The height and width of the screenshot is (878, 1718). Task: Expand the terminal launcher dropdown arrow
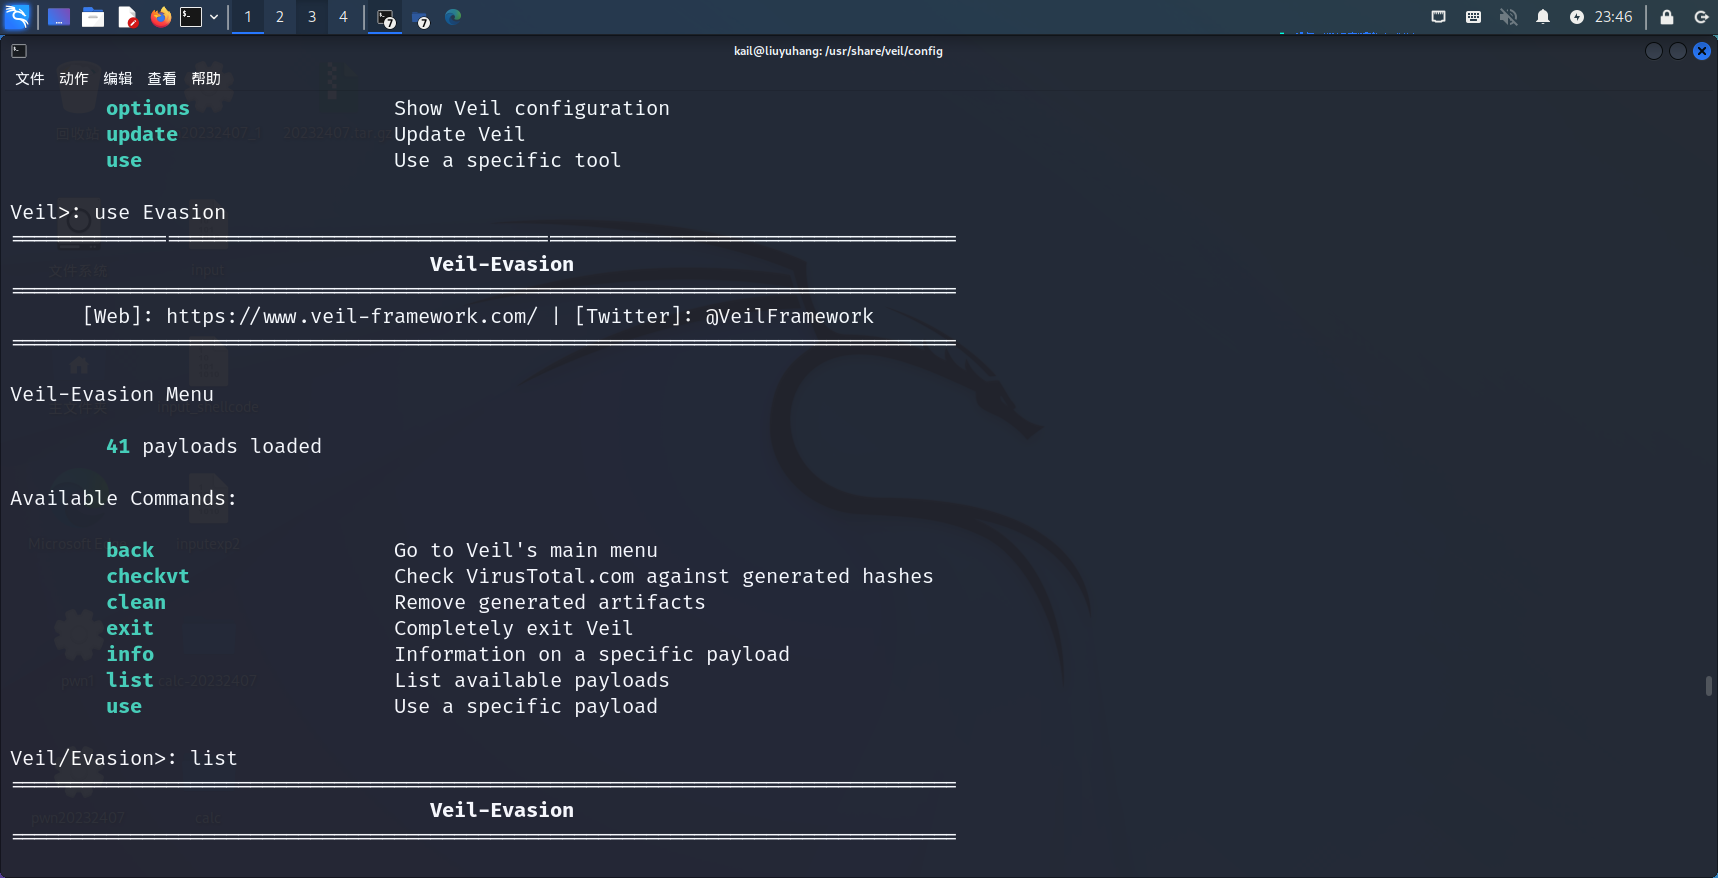click(214, 17)
